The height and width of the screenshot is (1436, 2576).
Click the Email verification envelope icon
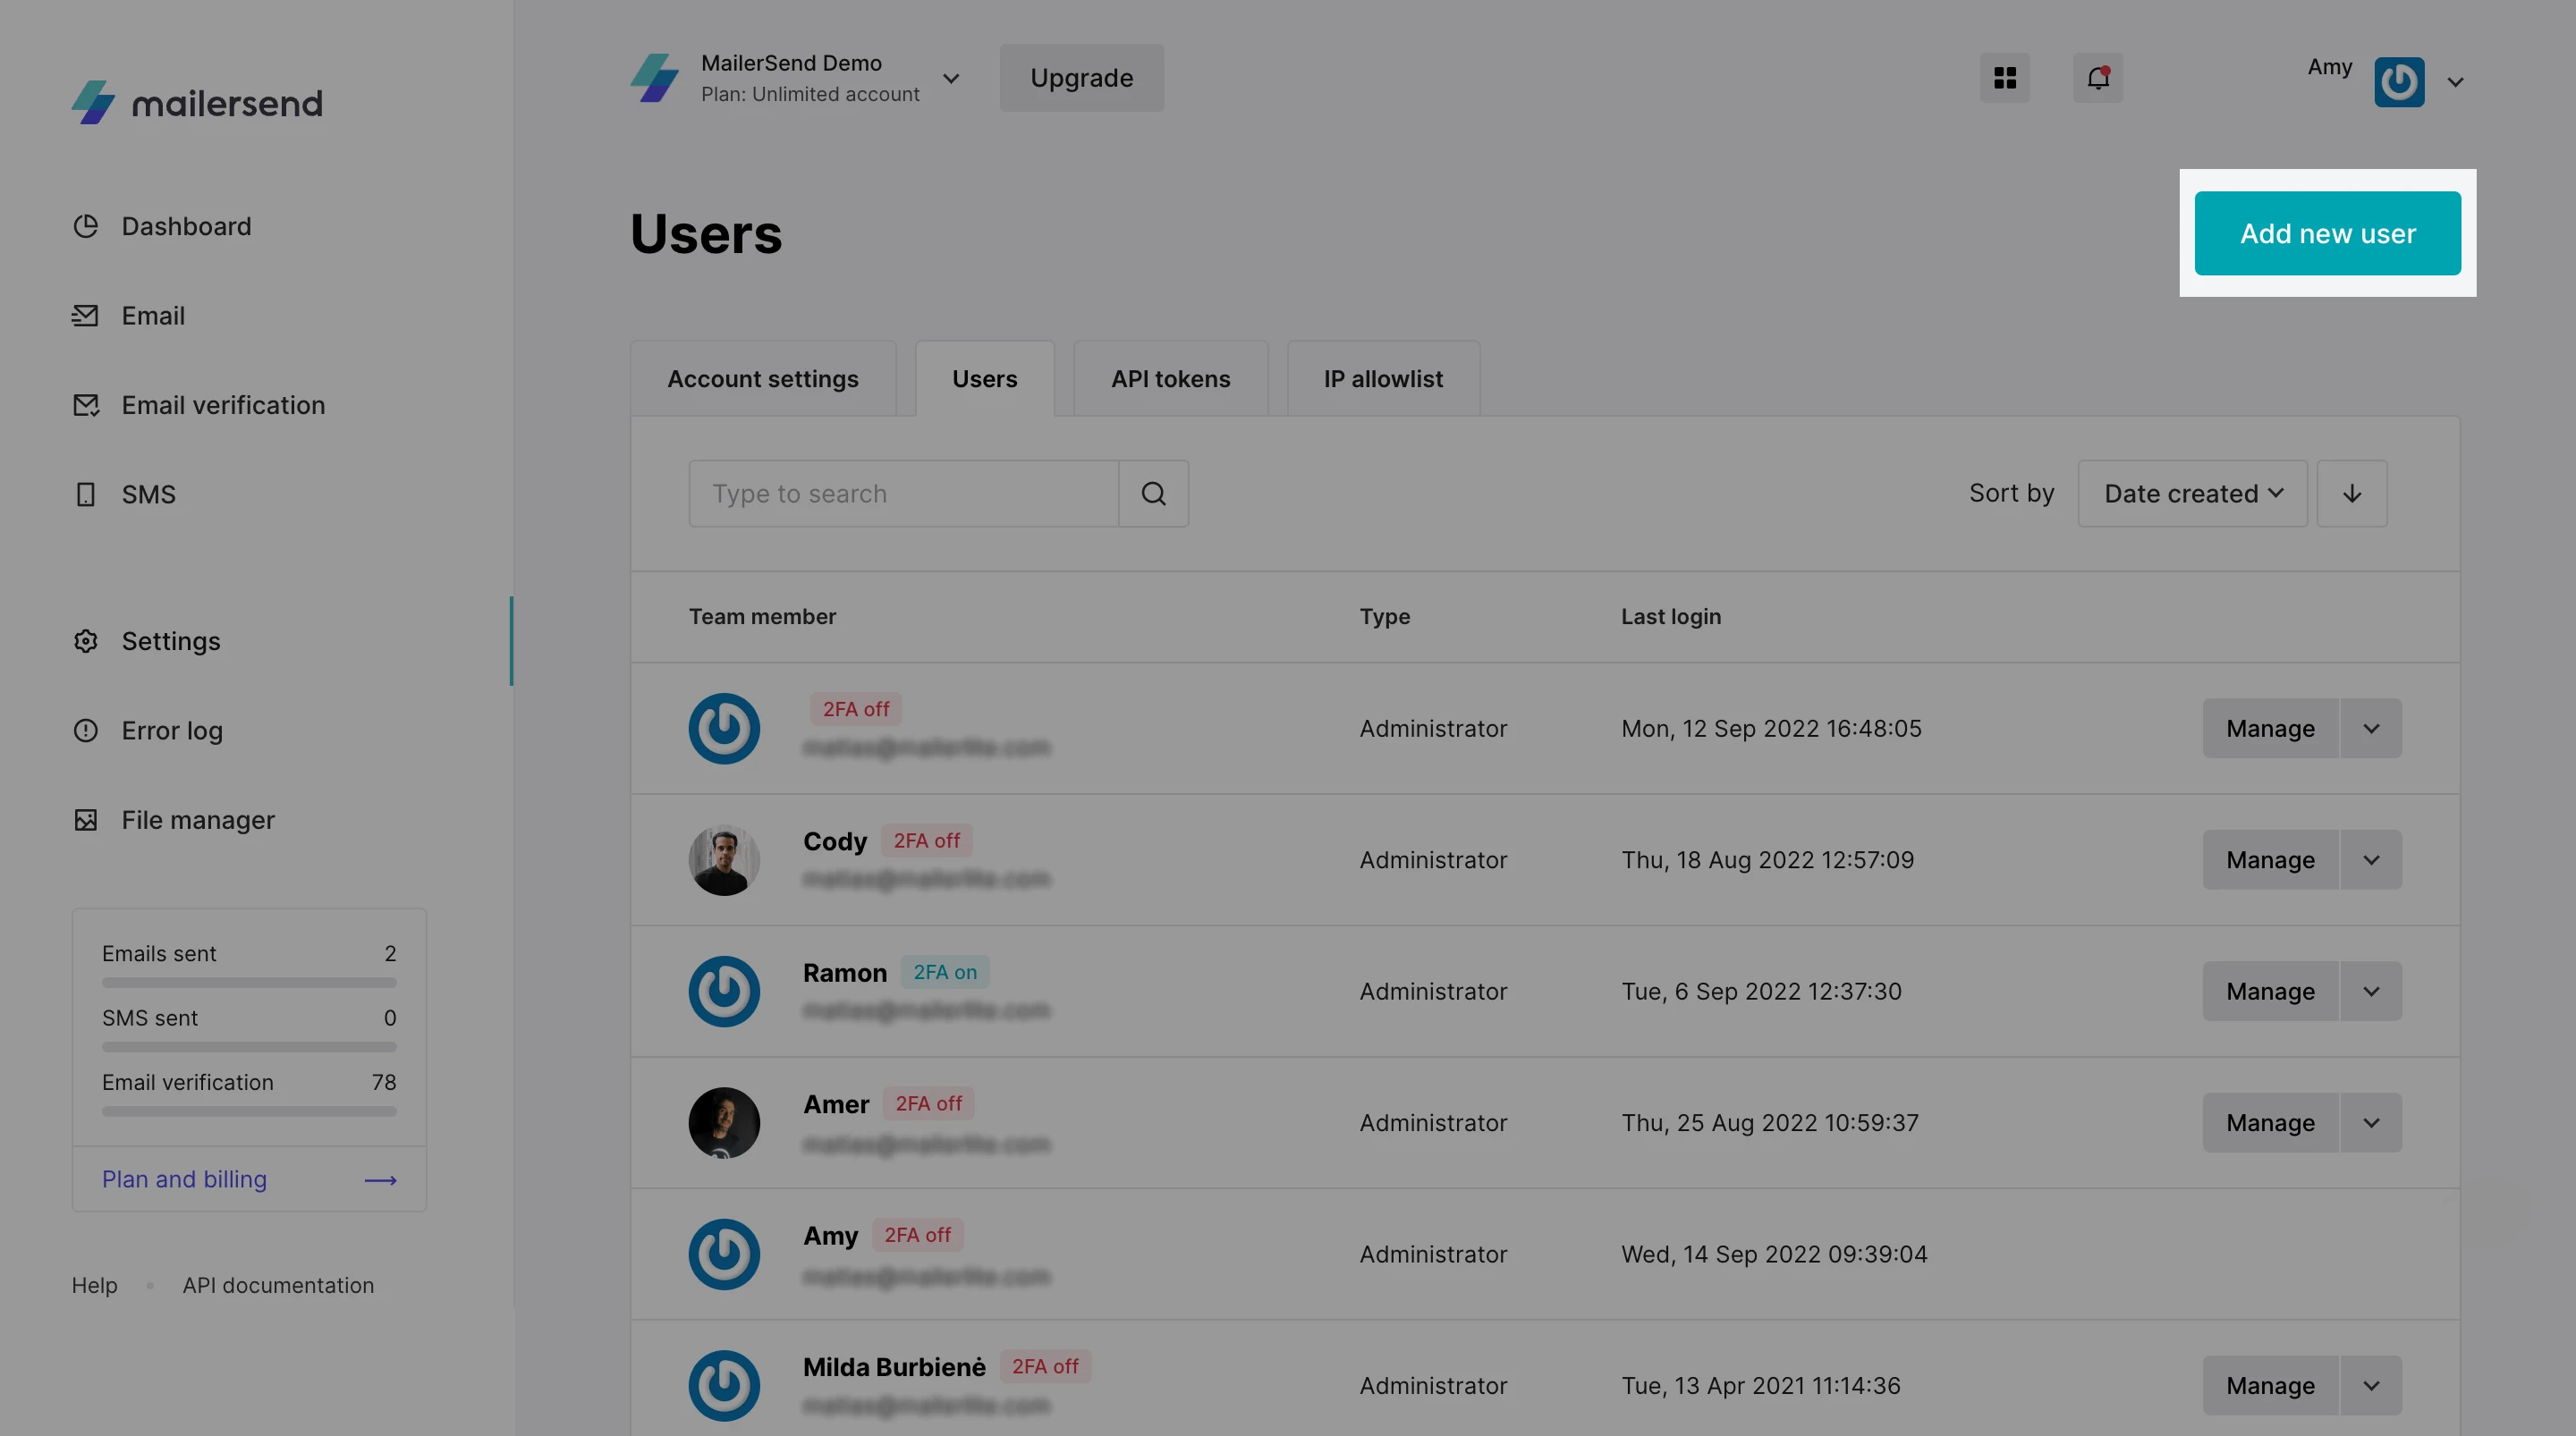coord(86,405)
